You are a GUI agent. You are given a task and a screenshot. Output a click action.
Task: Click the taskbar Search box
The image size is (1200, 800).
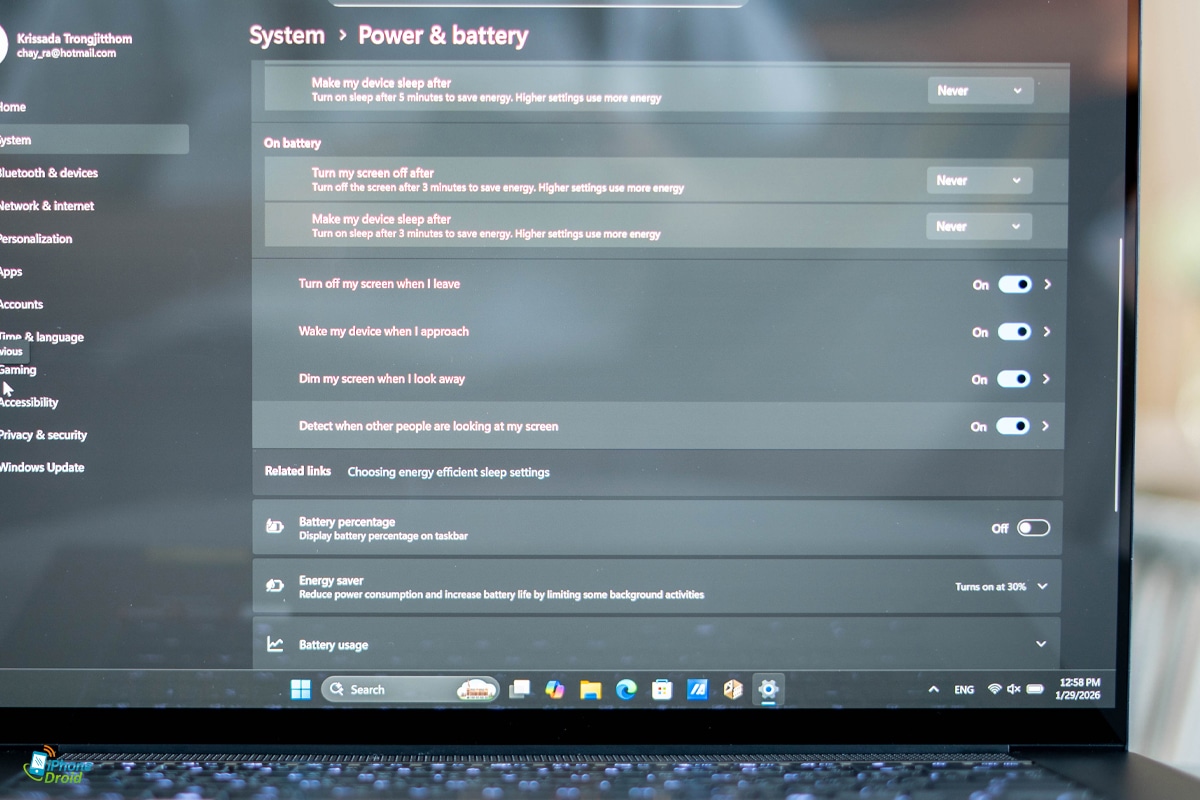[390, 689]
